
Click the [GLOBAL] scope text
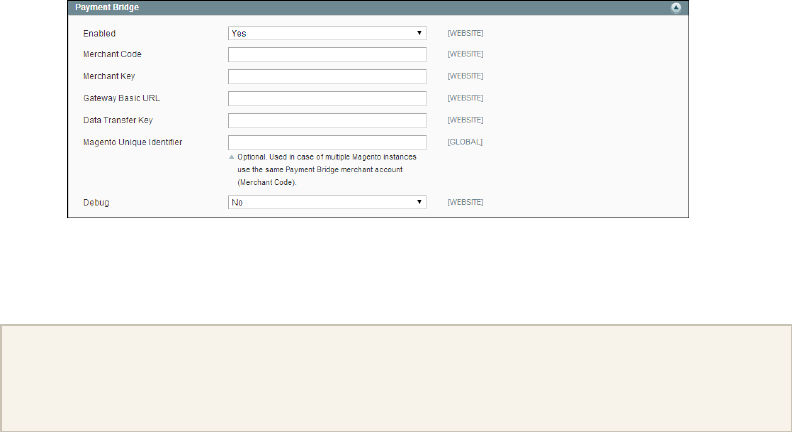465,142
